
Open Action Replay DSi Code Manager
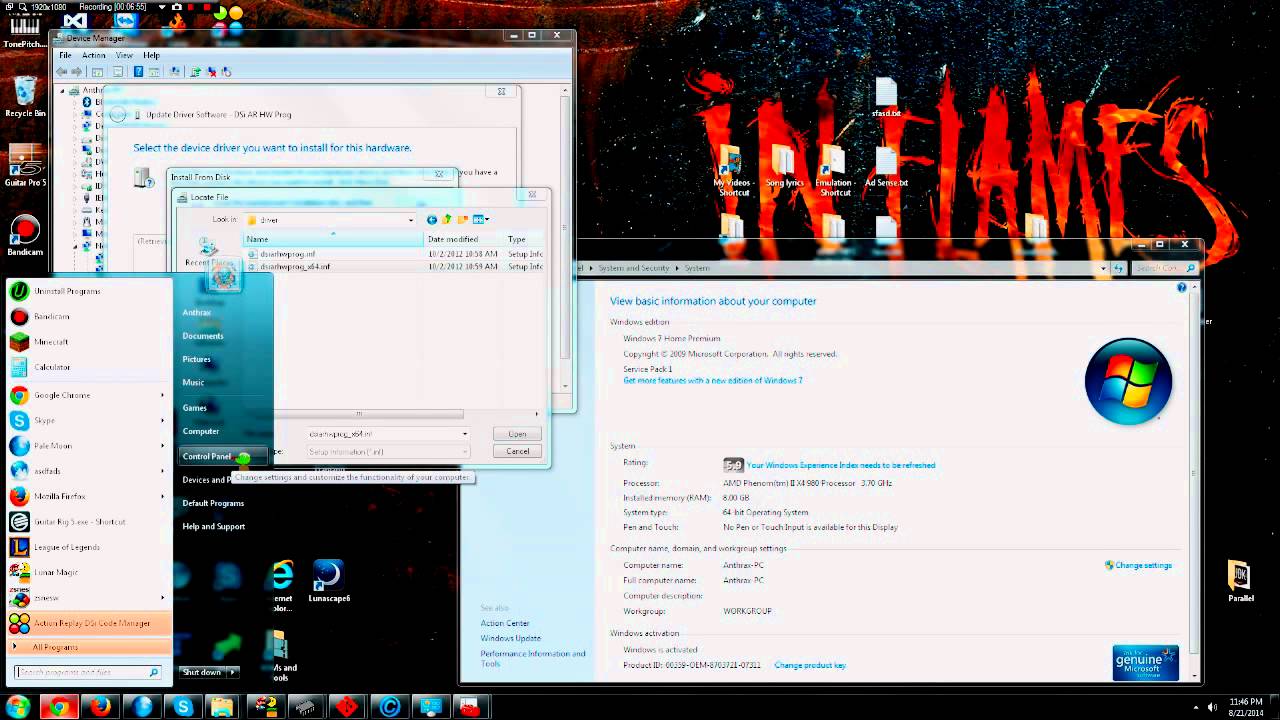88,623
